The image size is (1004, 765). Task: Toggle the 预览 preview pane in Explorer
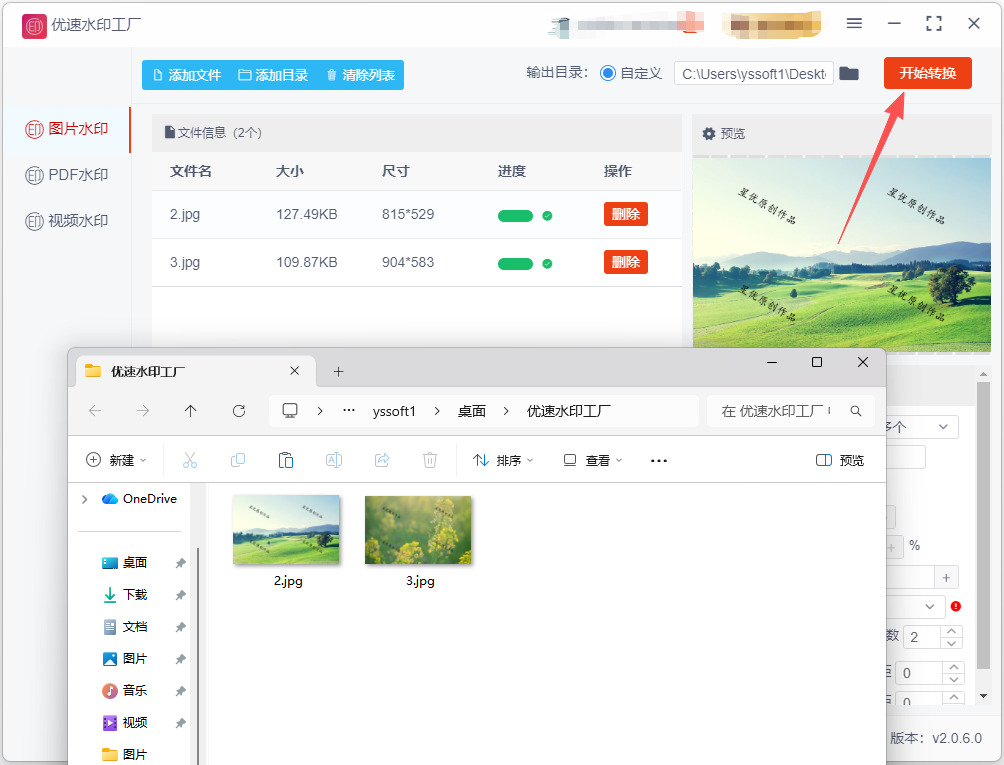(840, 460)
